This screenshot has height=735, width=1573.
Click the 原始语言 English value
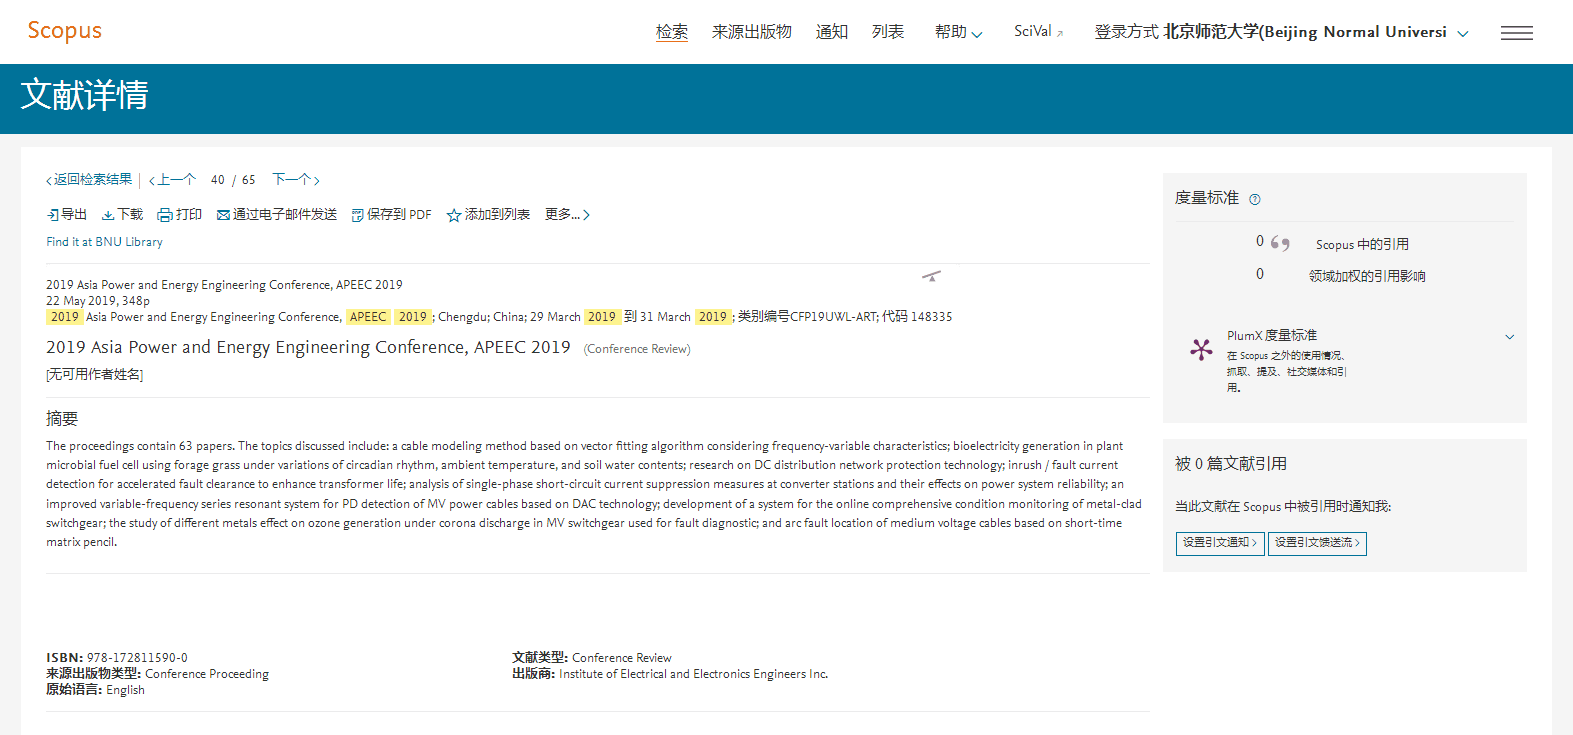click(126, 690)
